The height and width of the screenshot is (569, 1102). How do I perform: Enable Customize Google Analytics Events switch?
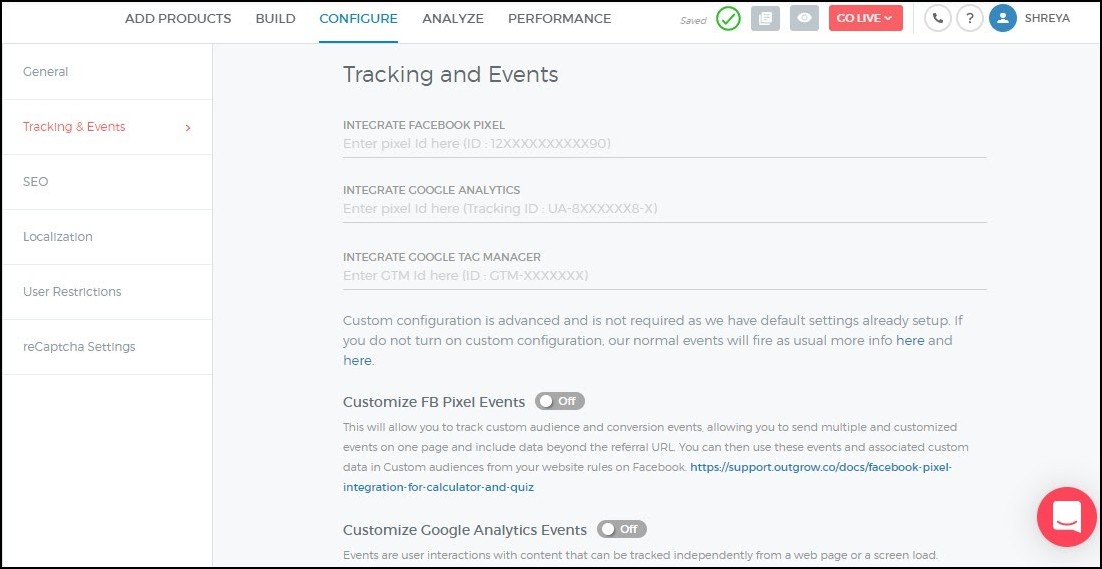[x=622, y=529]
